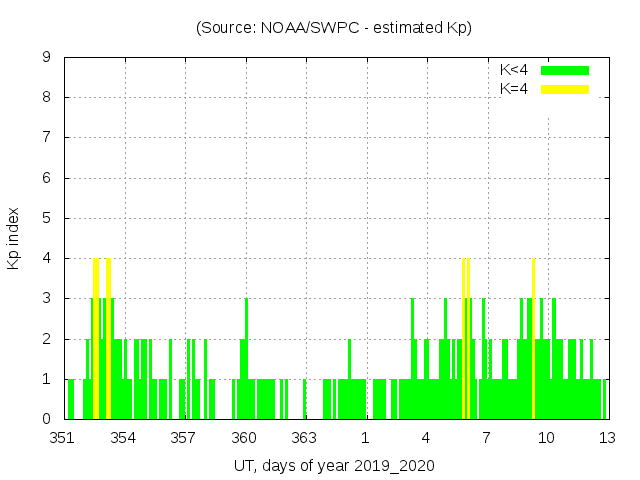The width and height of the screenshot is (640, 480).
Task: Click the 363 tick on the x-axis
Action: (x=304, y=438)
